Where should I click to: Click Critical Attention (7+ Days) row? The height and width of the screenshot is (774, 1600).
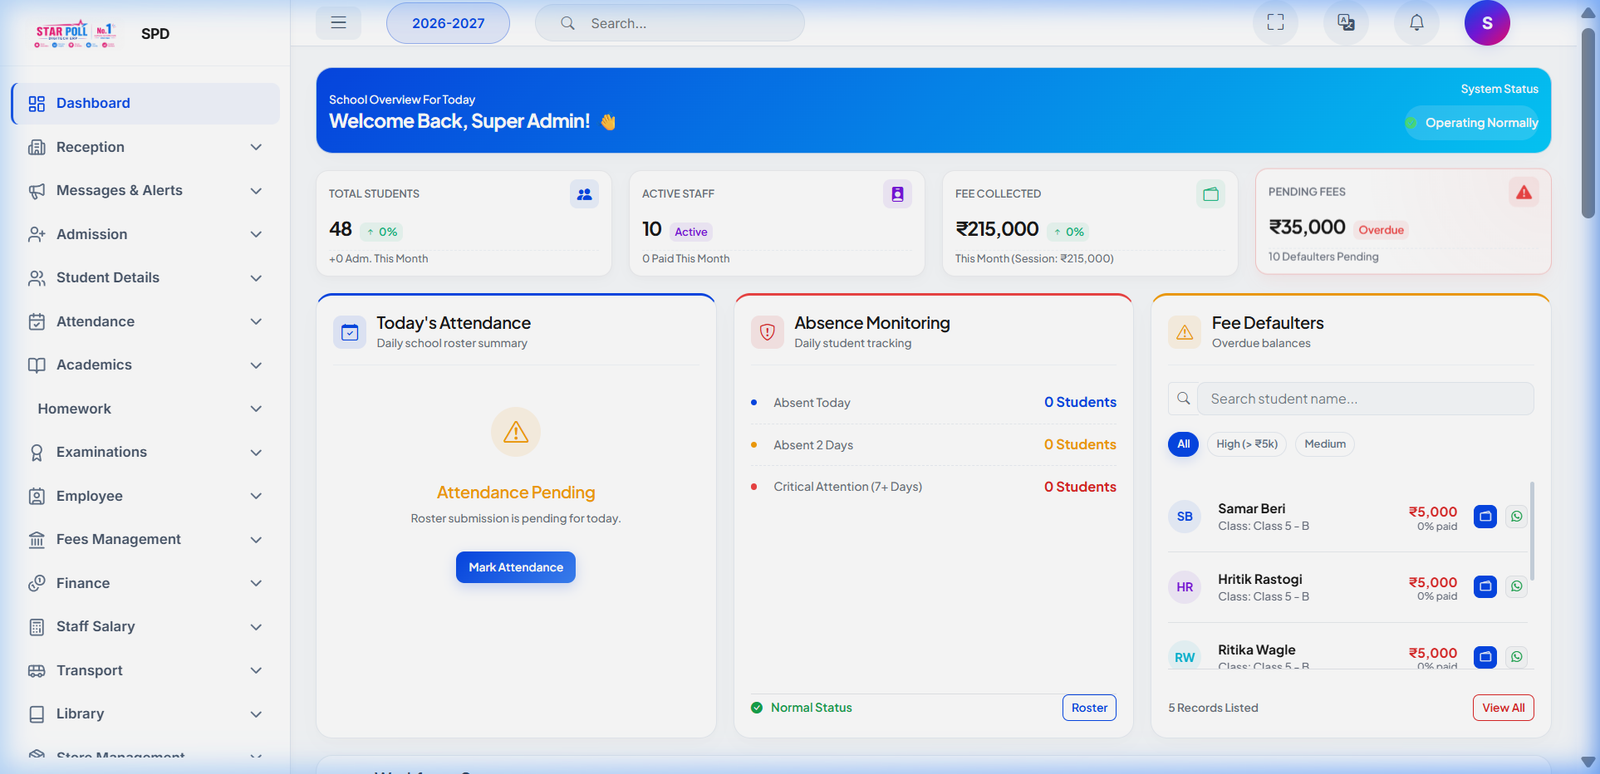(933, 487)
